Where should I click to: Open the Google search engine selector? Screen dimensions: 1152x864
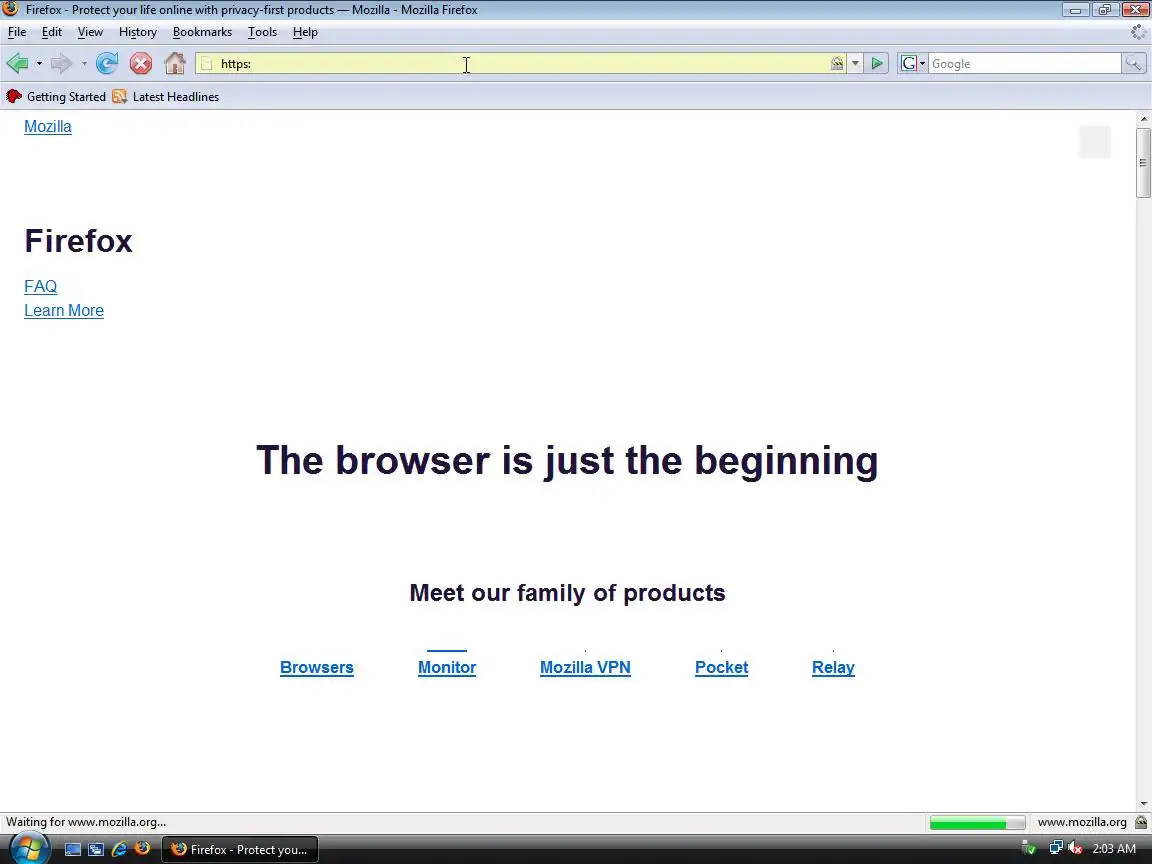tap(913, 64)
